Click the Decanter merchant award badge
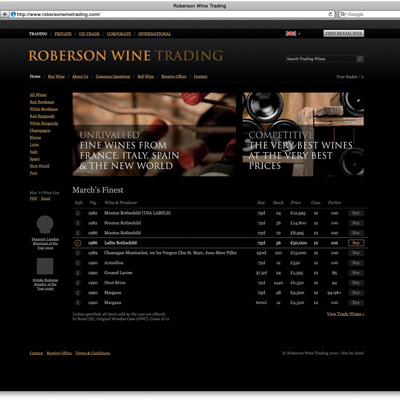 pyautogui.click(x=45, y=225)
